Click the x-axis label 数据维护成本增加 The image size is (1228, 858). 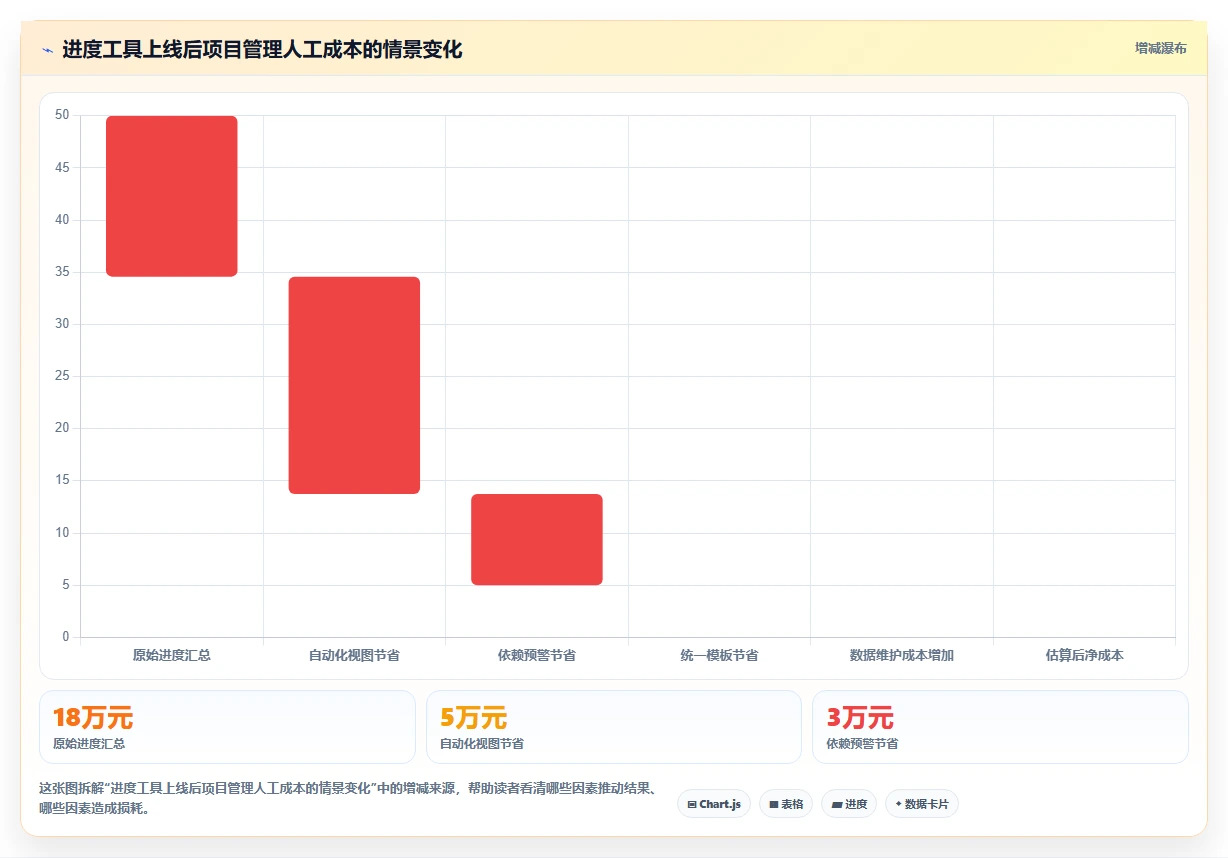(x=902, y=656)
